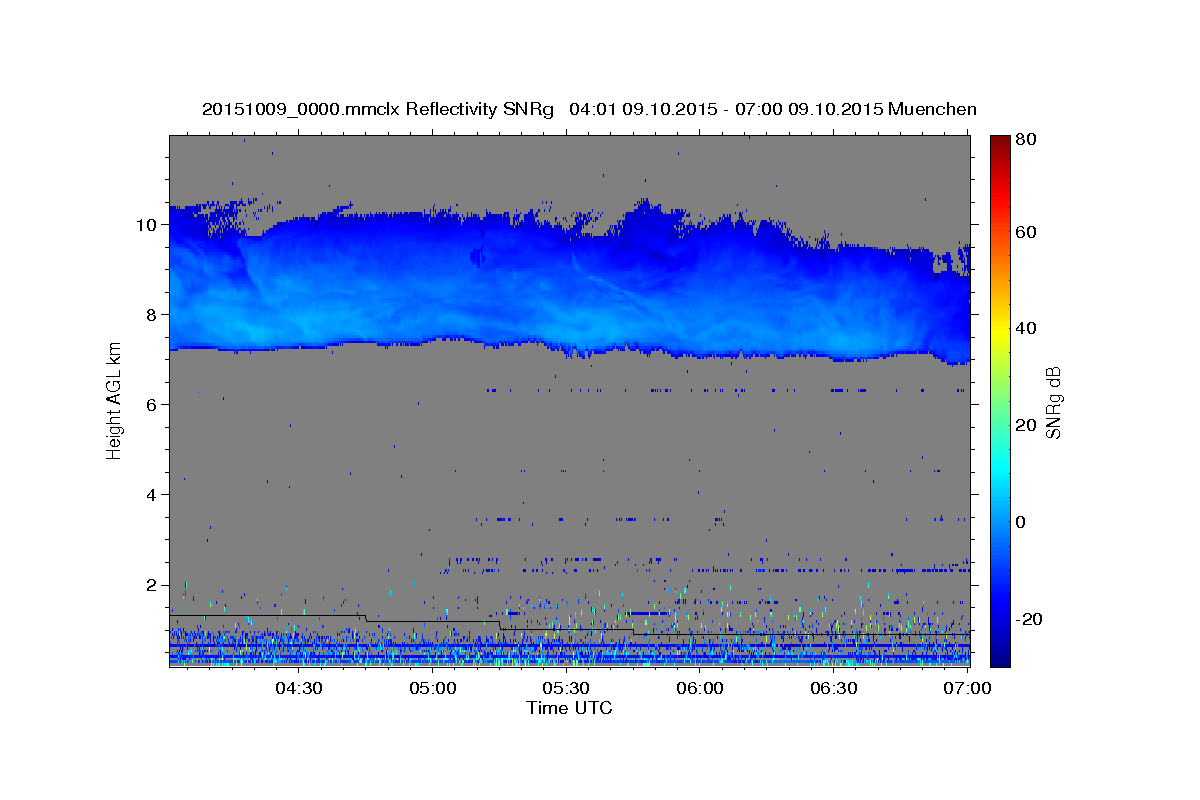
Task: Click the 05:00 time tick label
Action: 432,689
